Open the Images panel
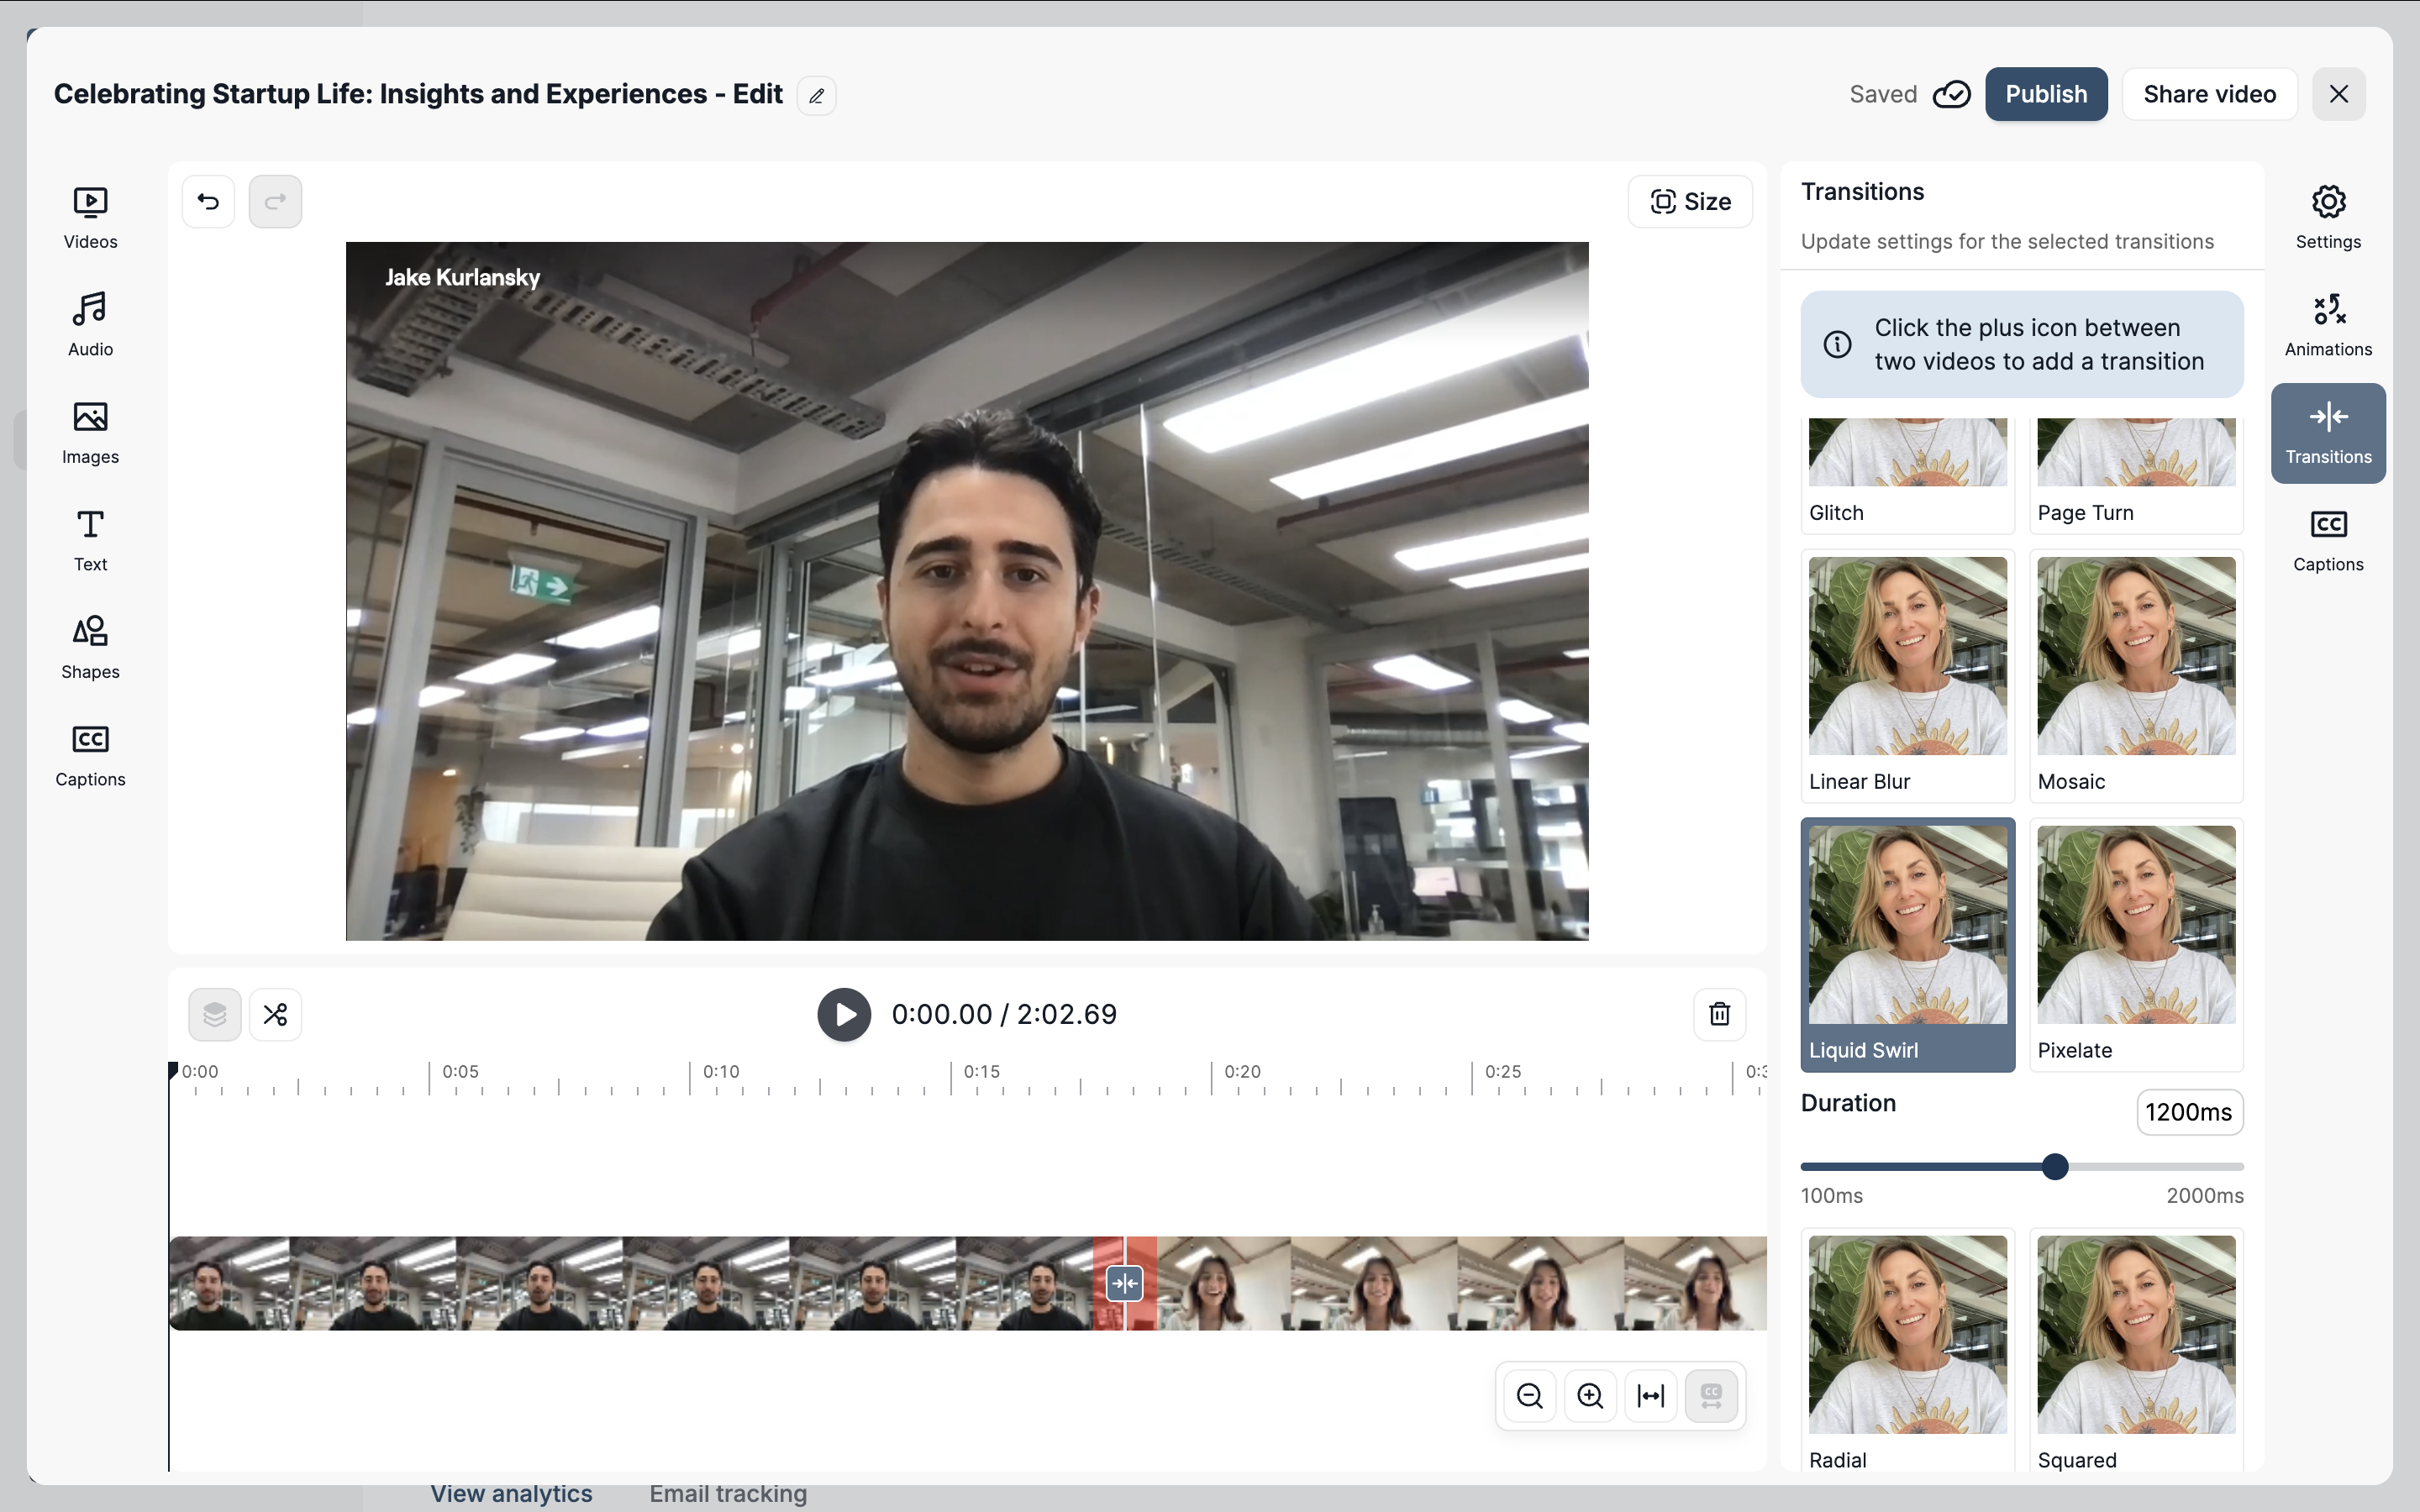The width and height of the screenshot is (2420, 1512). [x=90, y=433]
